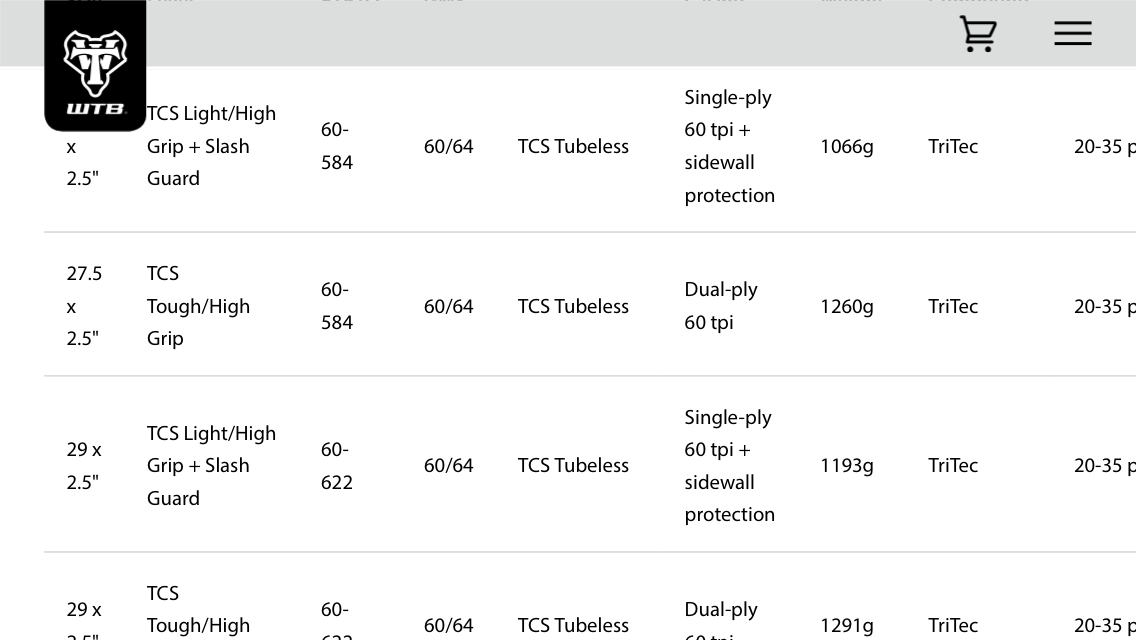The height and width of the screenshot is (640, 1136).
Task: Click the 1291g weight cell
Action: tap(846, 625)
